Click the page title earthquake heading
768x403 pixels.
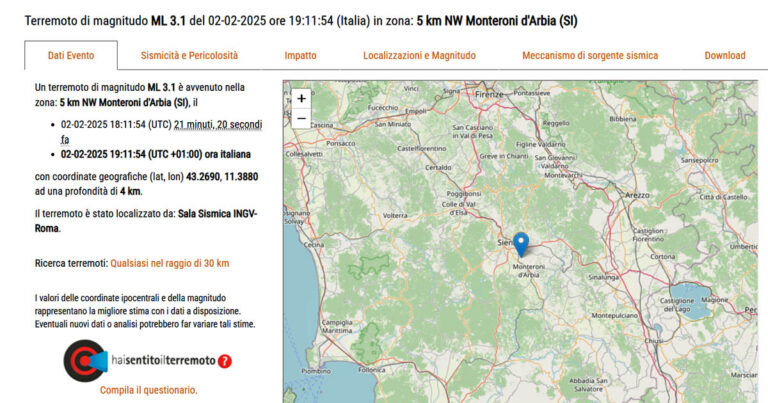tap(300, 20)
